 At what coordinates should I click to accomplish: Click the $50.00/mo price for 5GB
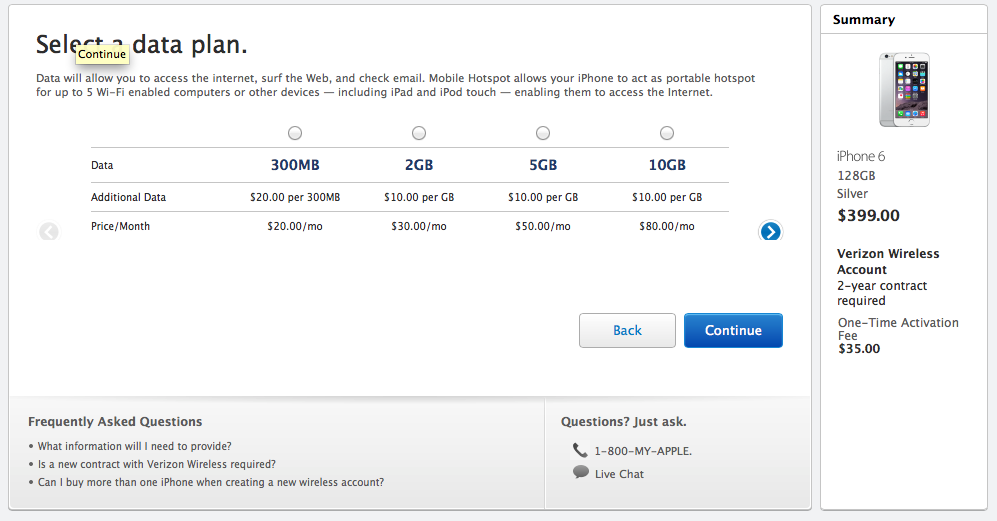click(x=543, y=226)
